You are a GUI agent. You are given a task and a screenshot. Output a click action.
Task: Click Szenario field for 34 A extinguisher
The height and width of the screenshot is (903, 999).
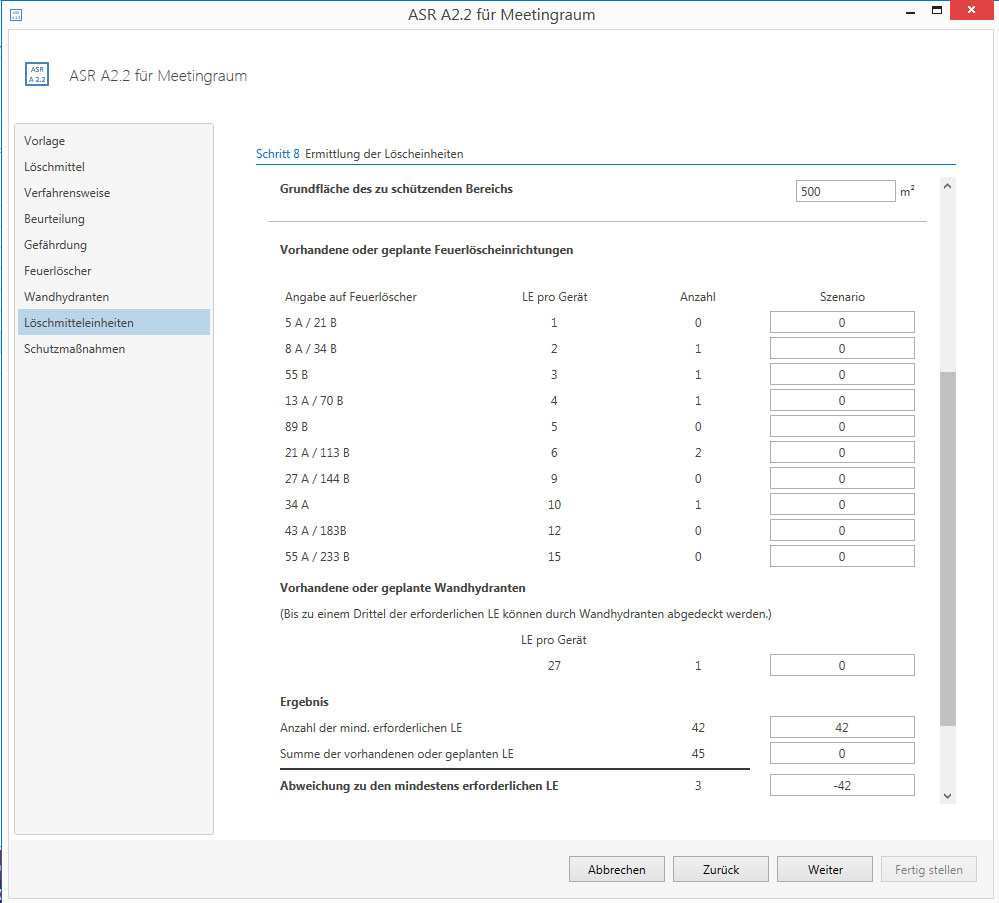pos(842,505)
